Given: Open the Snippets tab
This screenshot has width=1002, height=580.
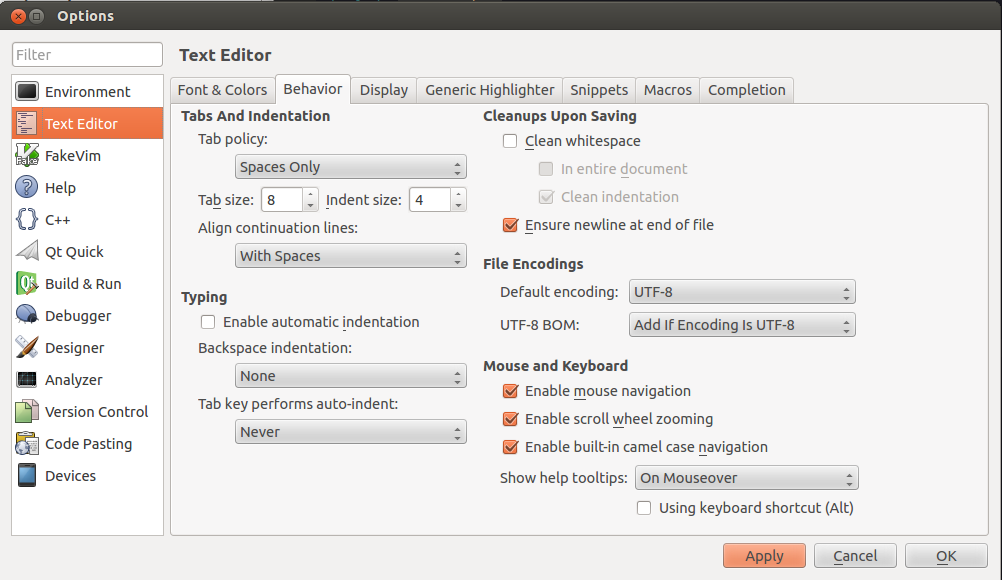Looking at the screenshot, I should pyautogui.click(x=599, y=90).
